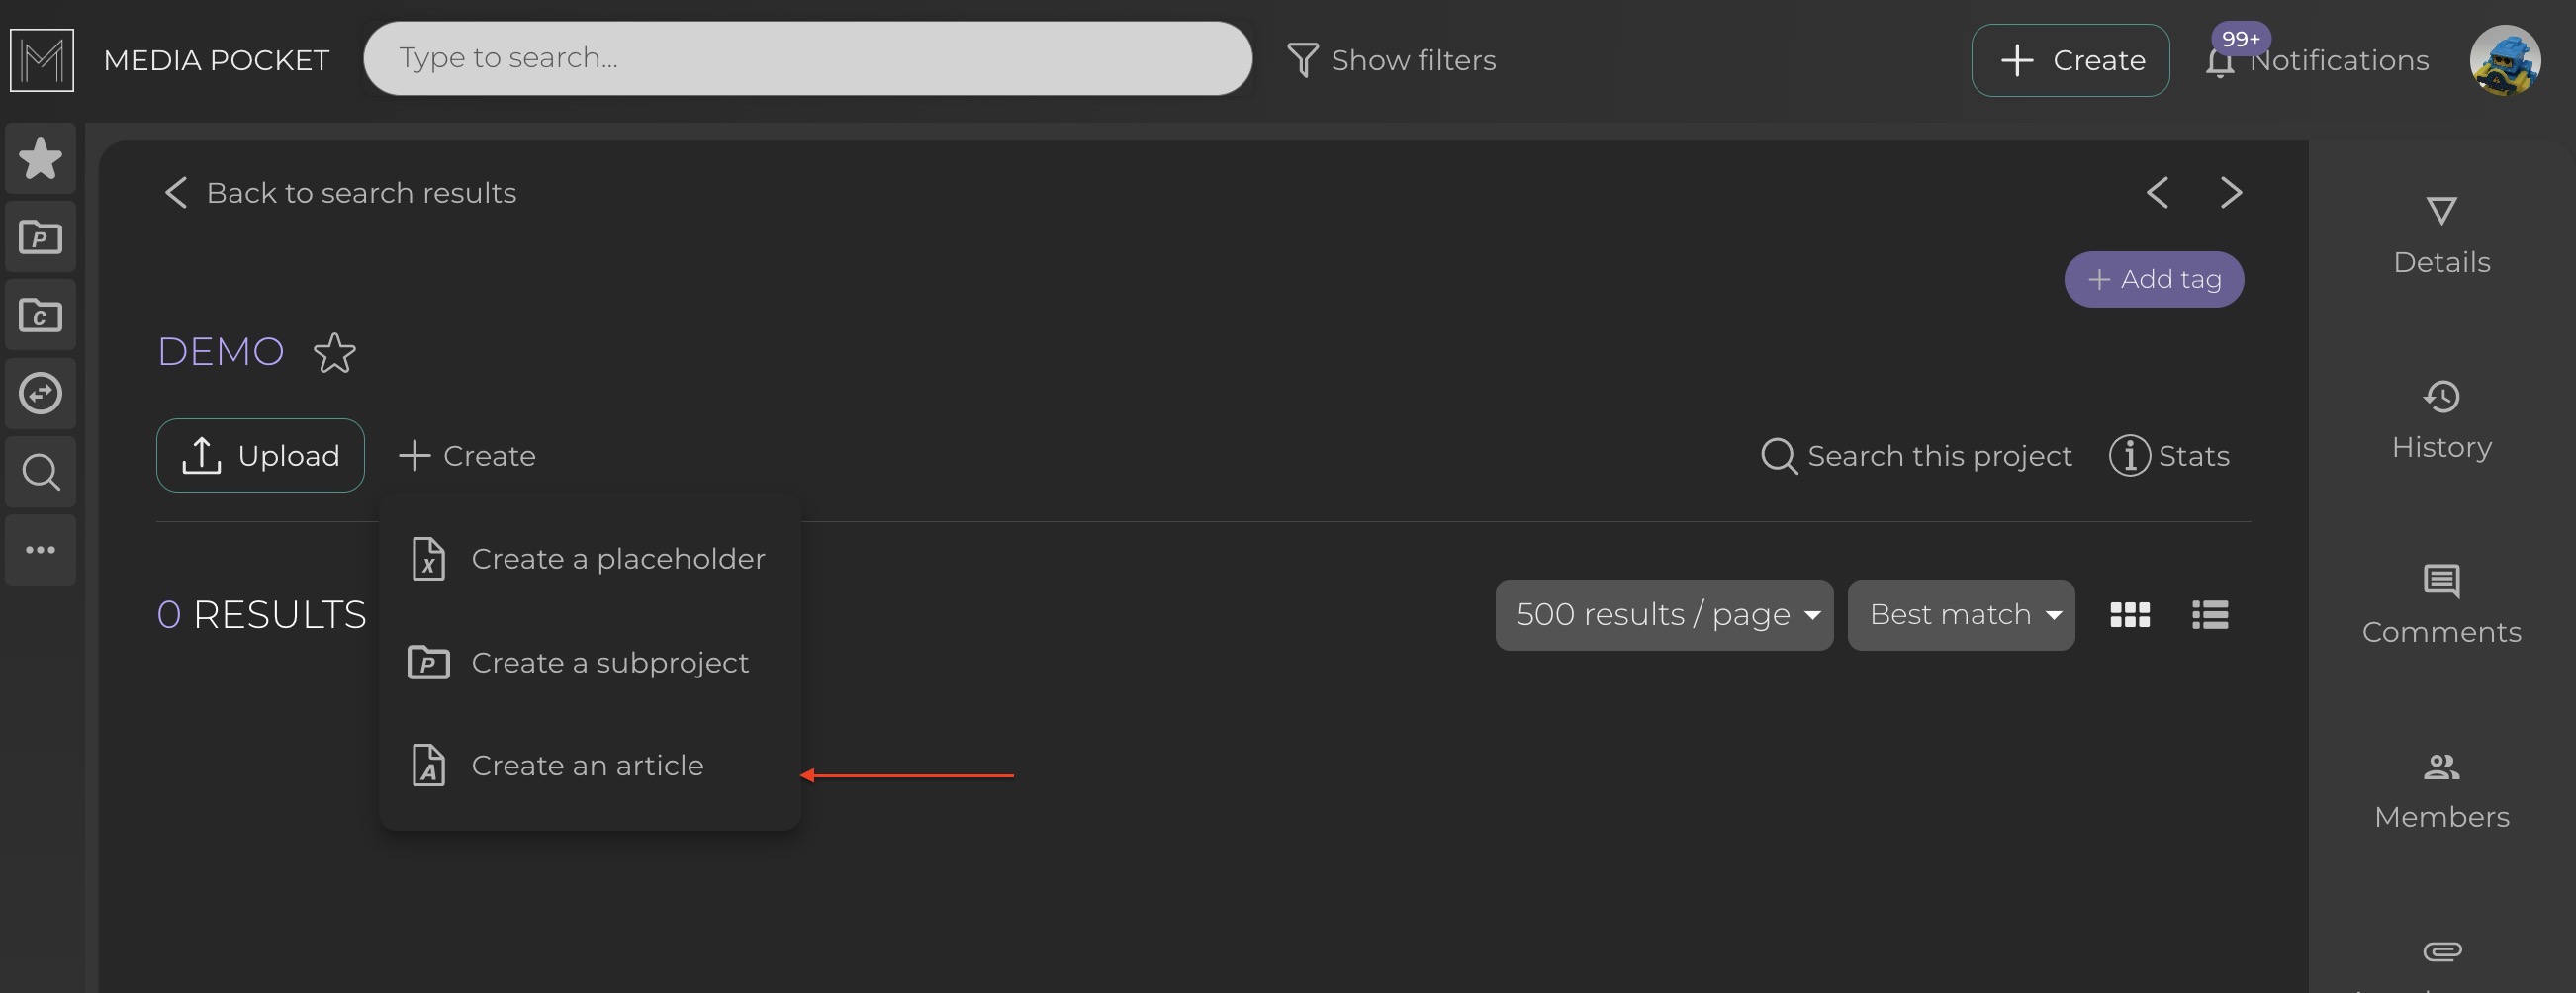Open the Collections folder sidebar icon
This screenshot has height=993, width=2576.
click(40, 315)
